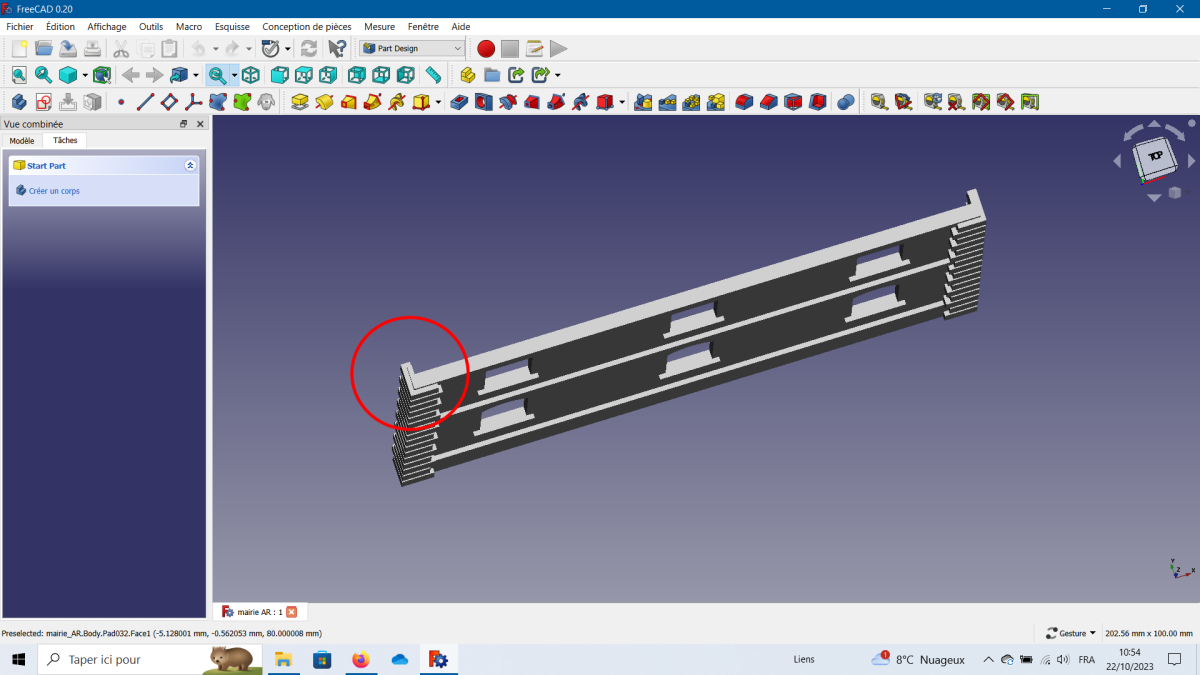Click the Mirrored feature icon
This screenshot has height=675, width=1200.
[643, 102]
